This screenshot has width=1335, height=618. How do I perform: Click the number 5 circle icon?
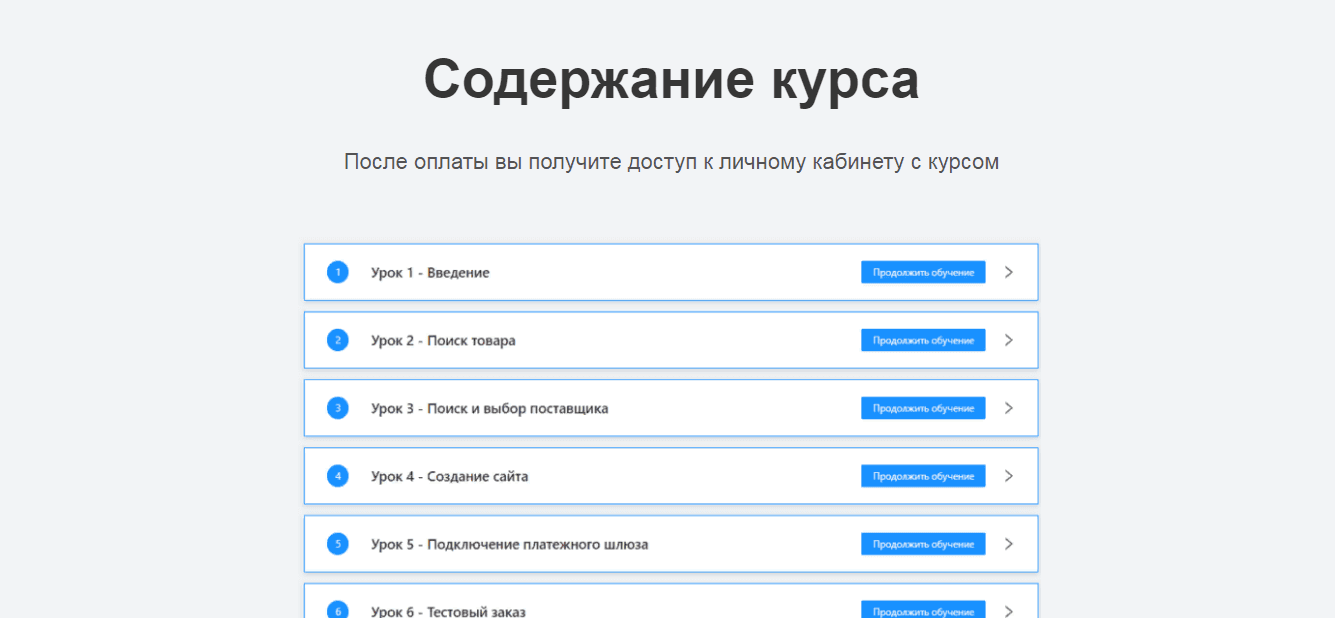point(338,544)
